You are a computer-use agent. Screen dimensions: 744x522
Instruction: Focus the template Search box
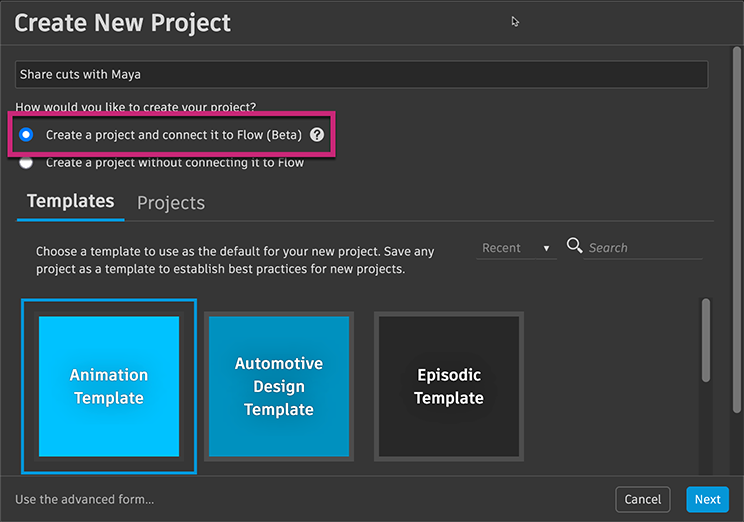tap(642, 248)
